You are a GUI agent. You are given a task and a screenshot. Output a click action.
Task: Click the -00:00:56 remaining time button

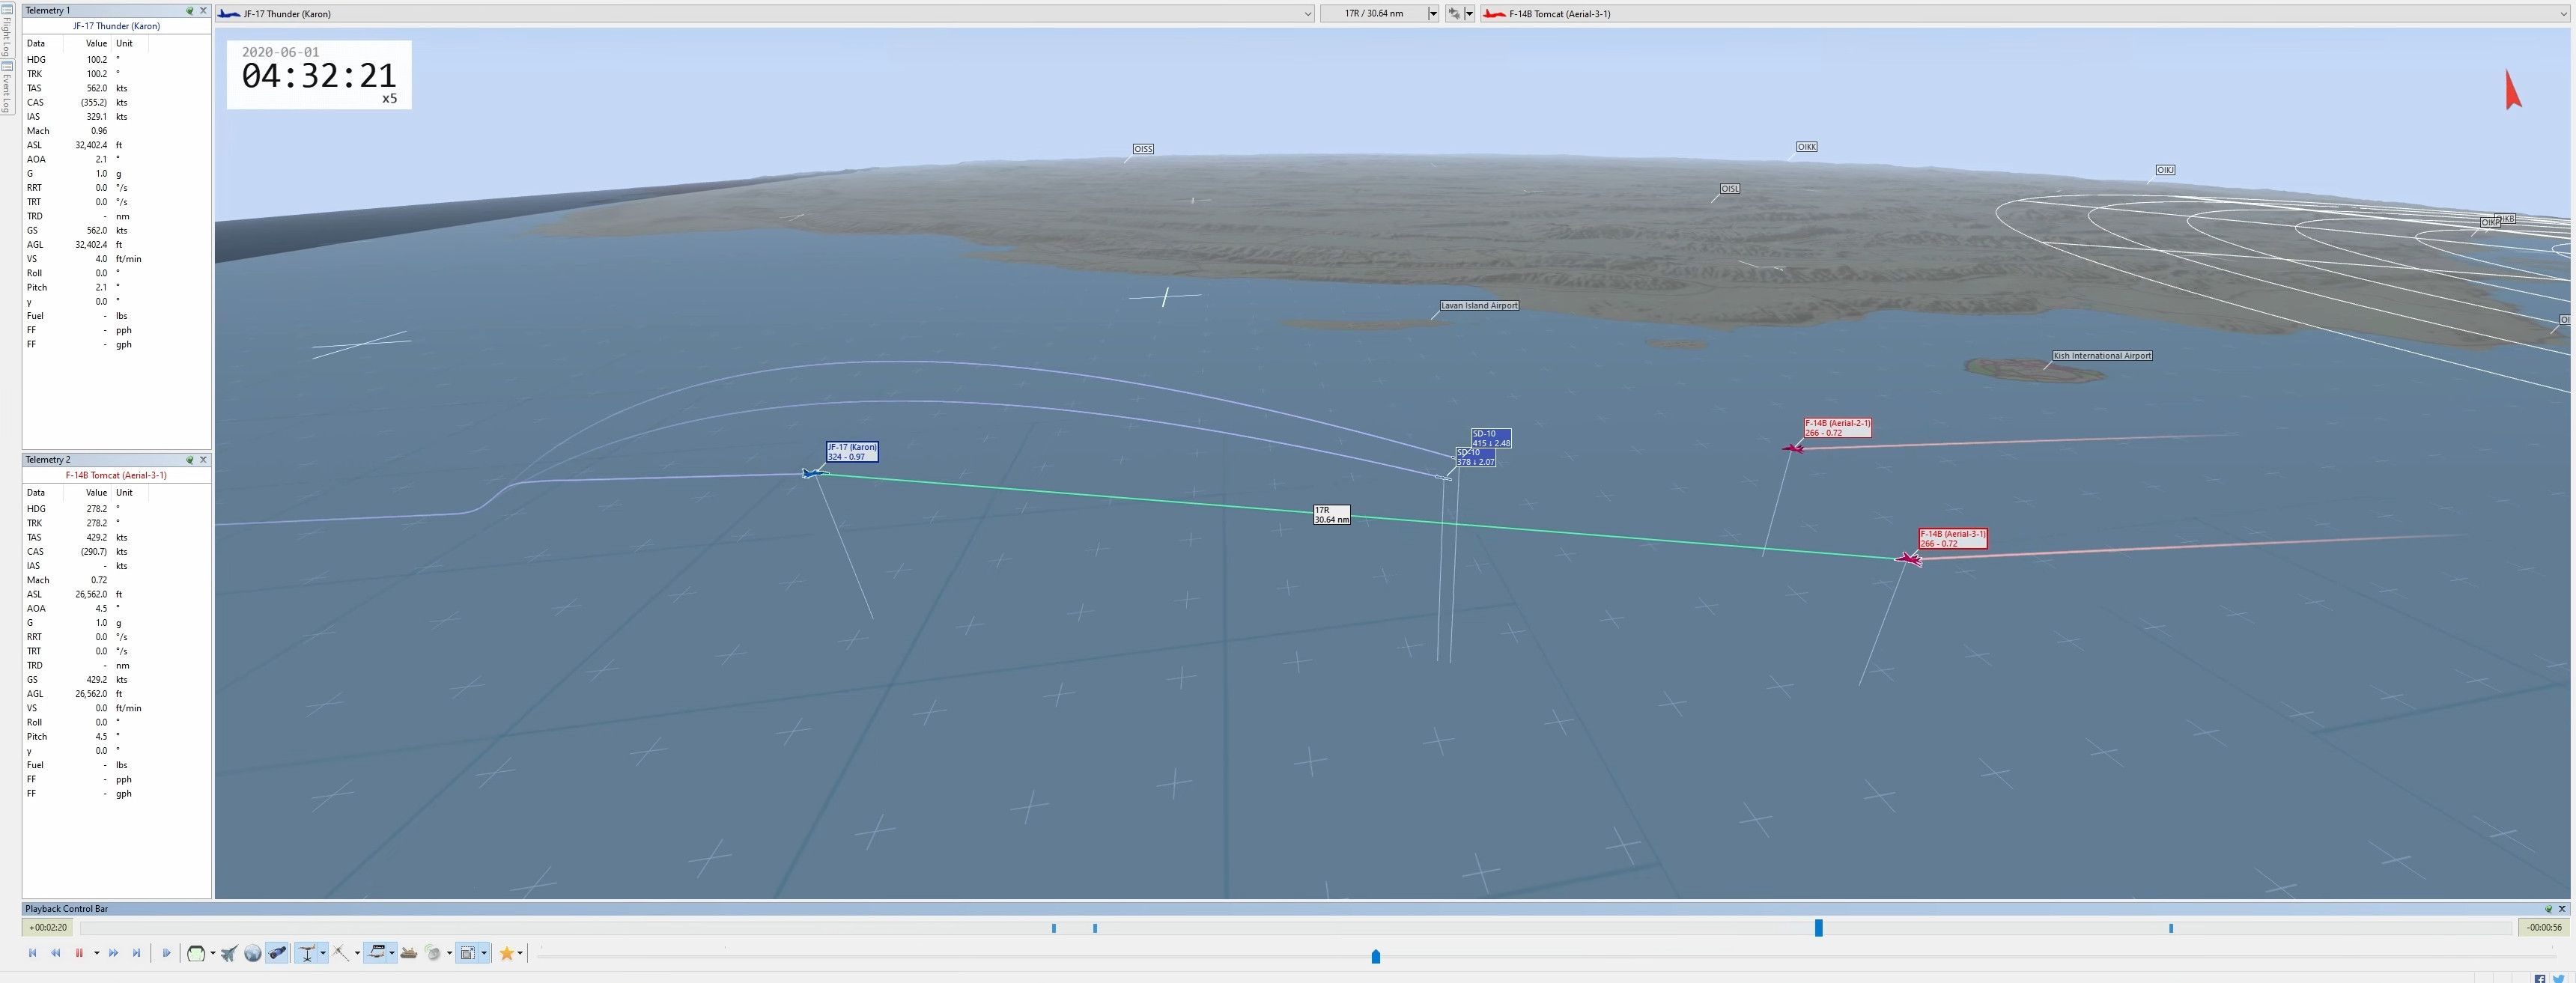click(2544, 927)
